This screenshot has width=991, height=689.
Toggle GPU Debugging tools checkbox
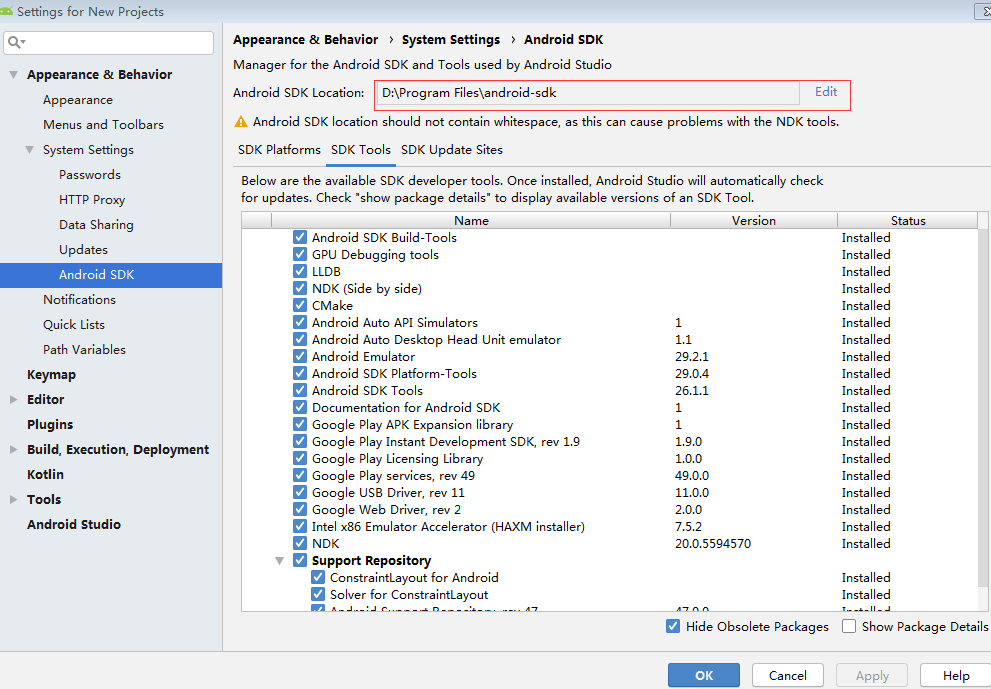coord(300,255)
